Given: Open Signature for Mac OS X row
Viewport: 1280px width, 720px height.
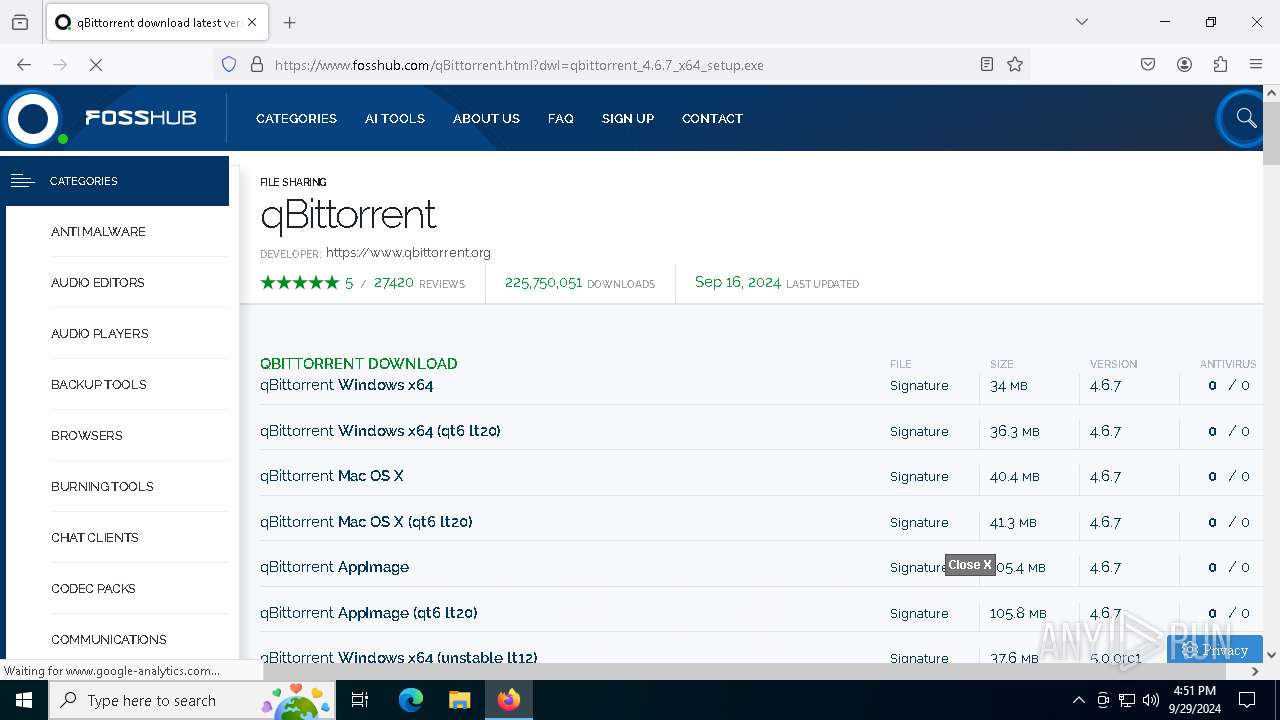Looking at the screenshot, I should point(919,476).
